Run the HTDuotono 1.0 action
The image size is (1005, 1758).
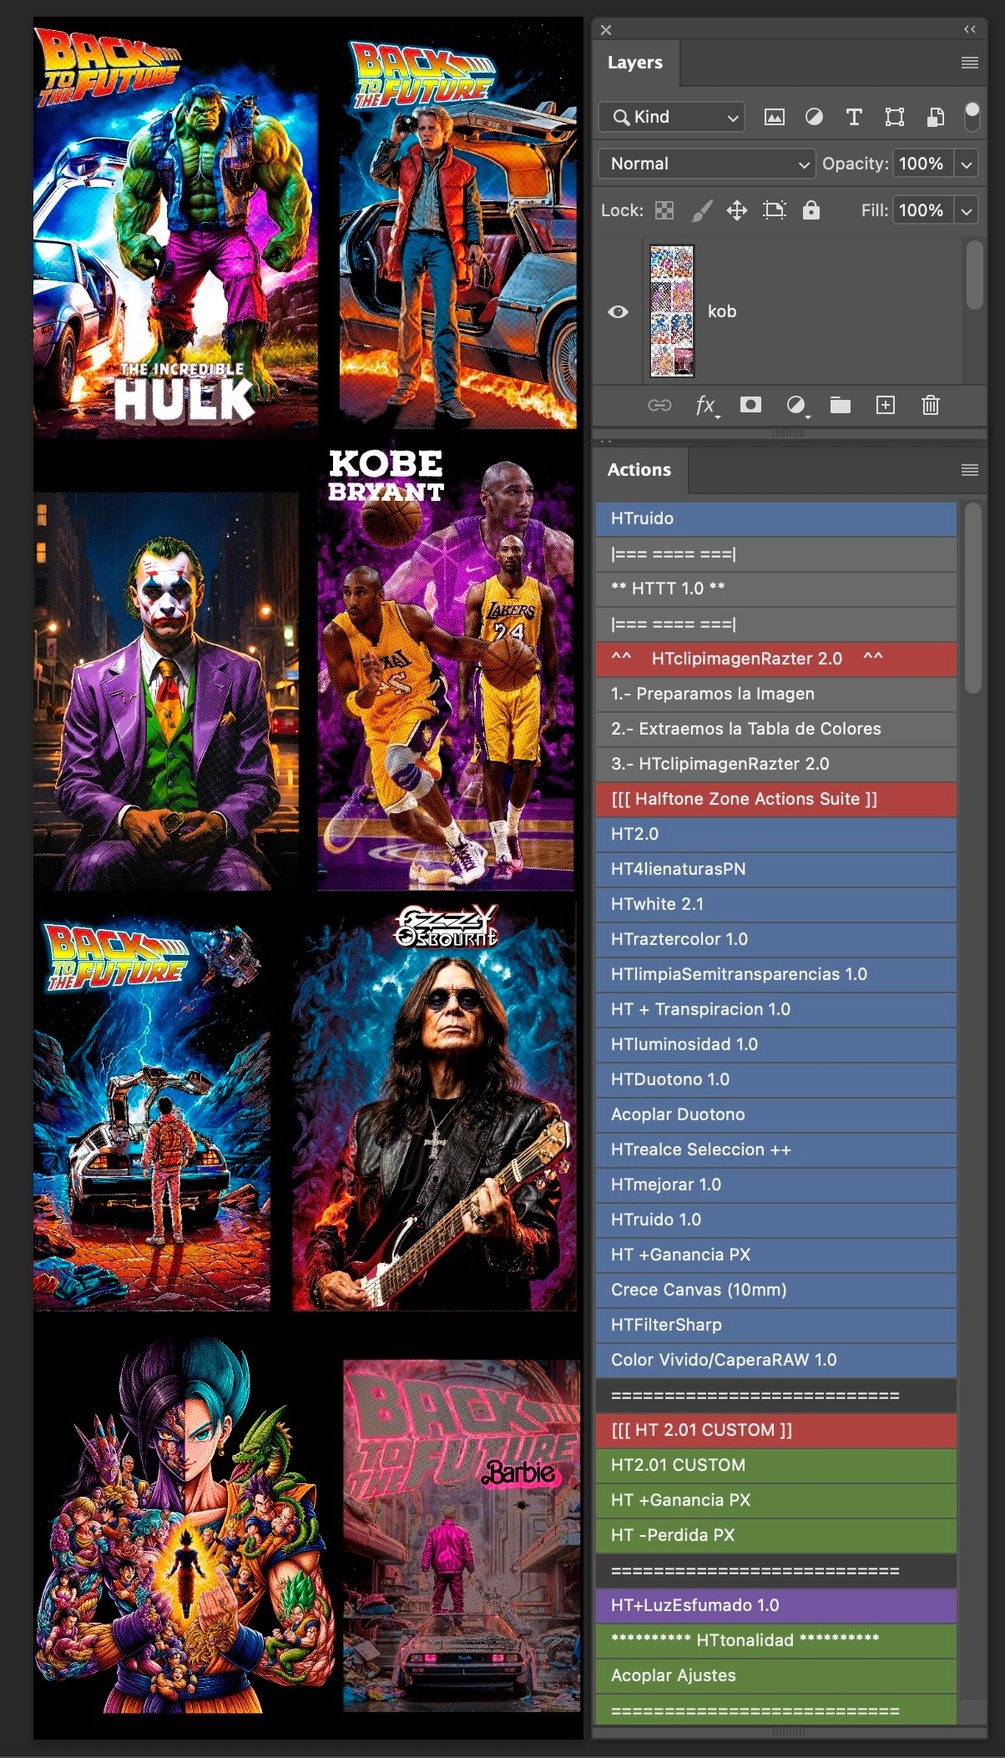776,1079
